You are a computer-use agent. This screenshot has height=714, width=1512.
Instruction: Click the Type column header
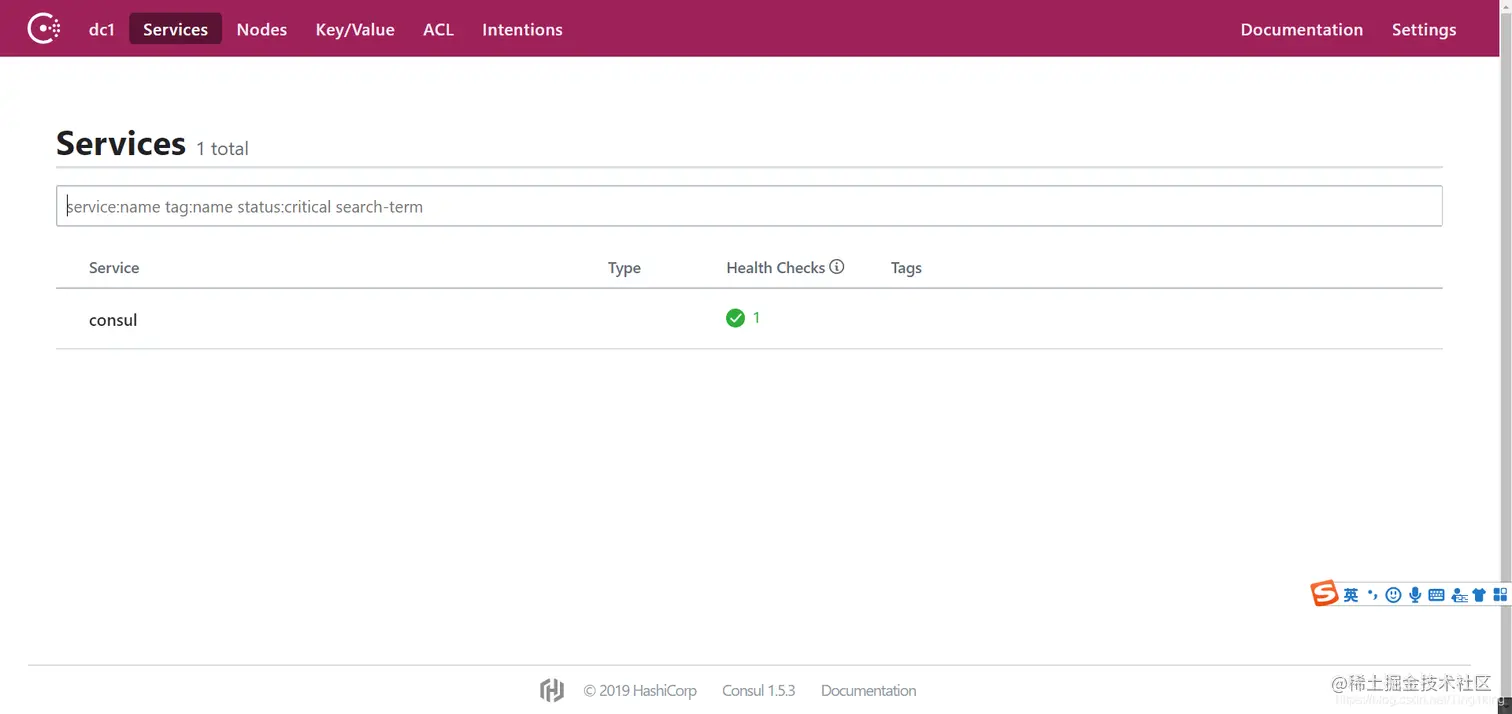(x=624, y=268)
